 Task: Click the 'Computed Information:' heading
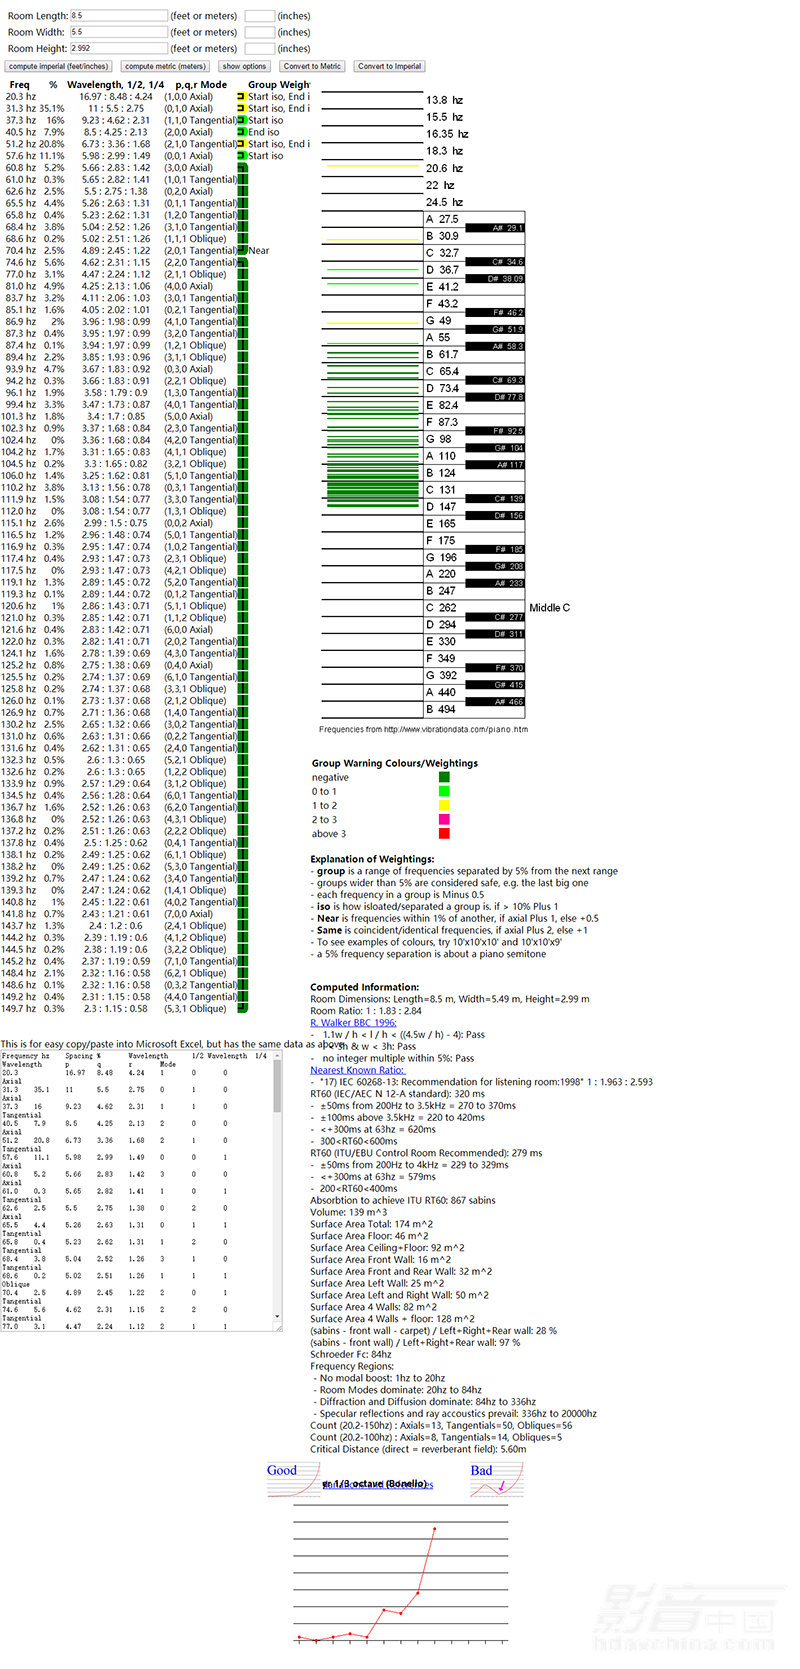click(x=364, y=987)
